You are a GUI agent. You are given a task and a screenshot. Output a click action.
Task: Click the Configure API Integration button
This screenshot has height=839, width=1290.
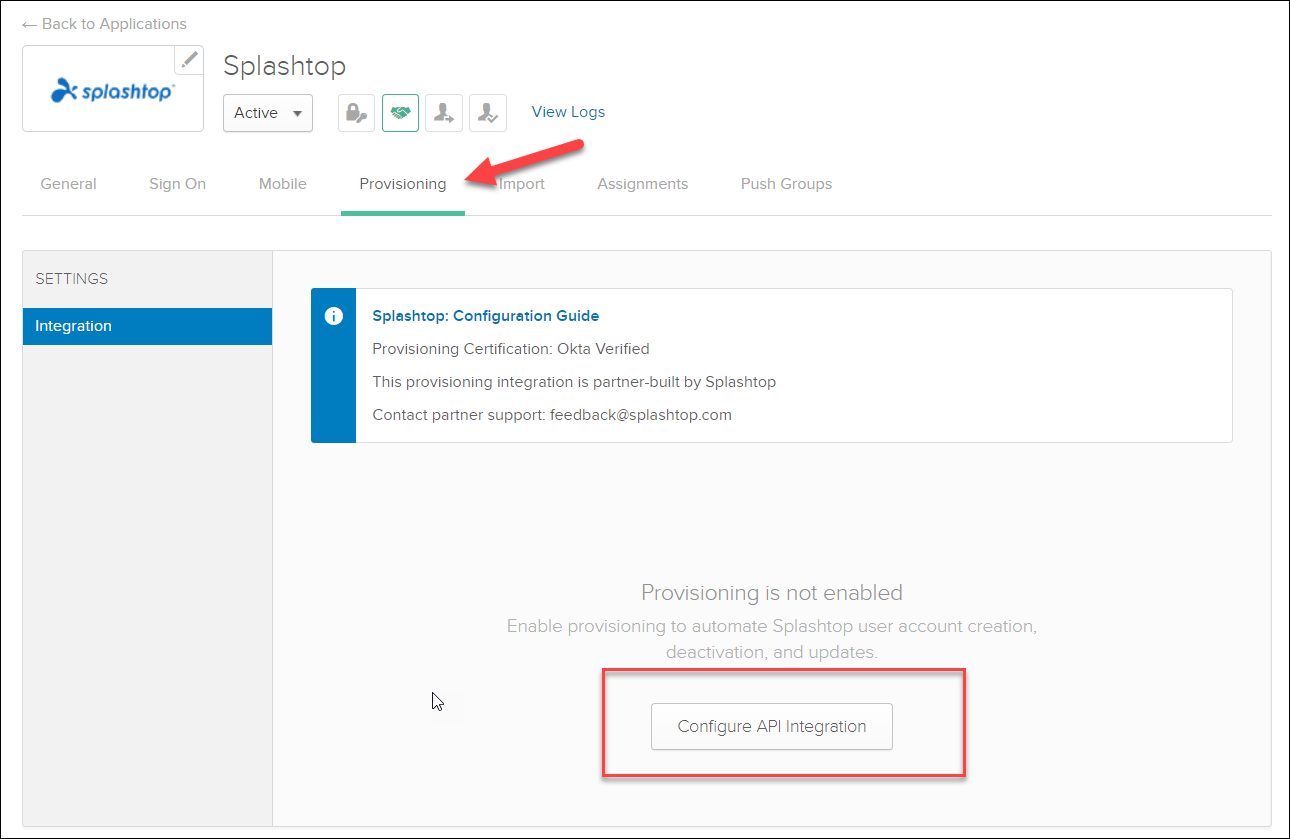click(x=771, y=726)
